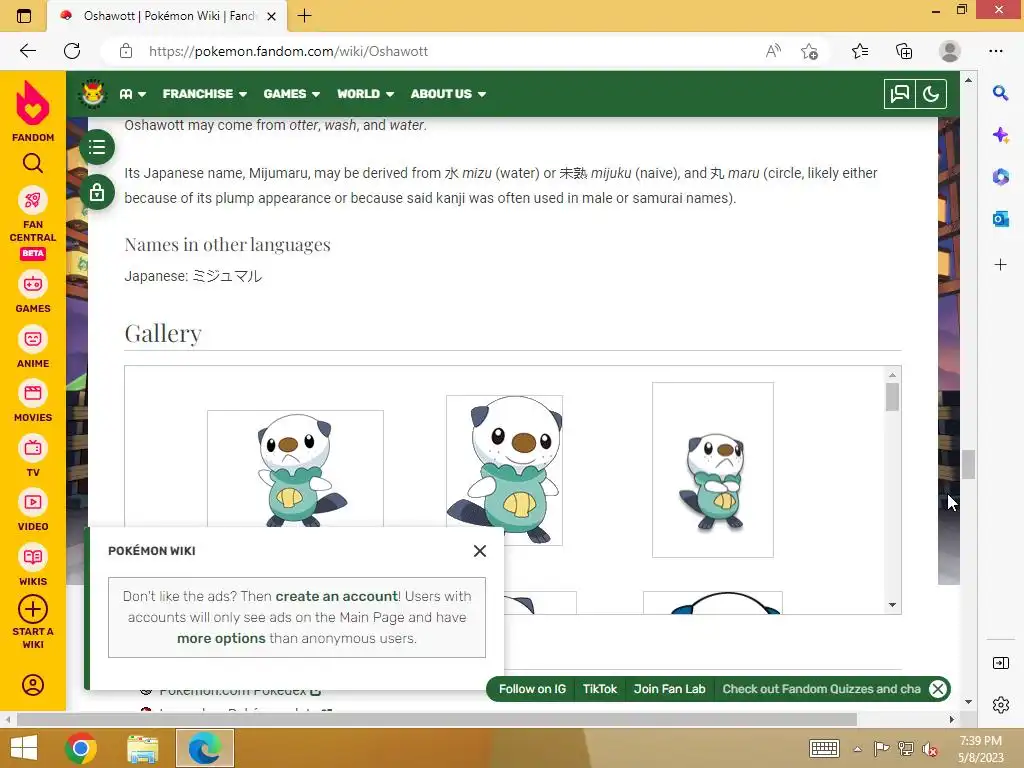Open the Anime icon in sidebar

pyautogui.click(x=33, y=339)
